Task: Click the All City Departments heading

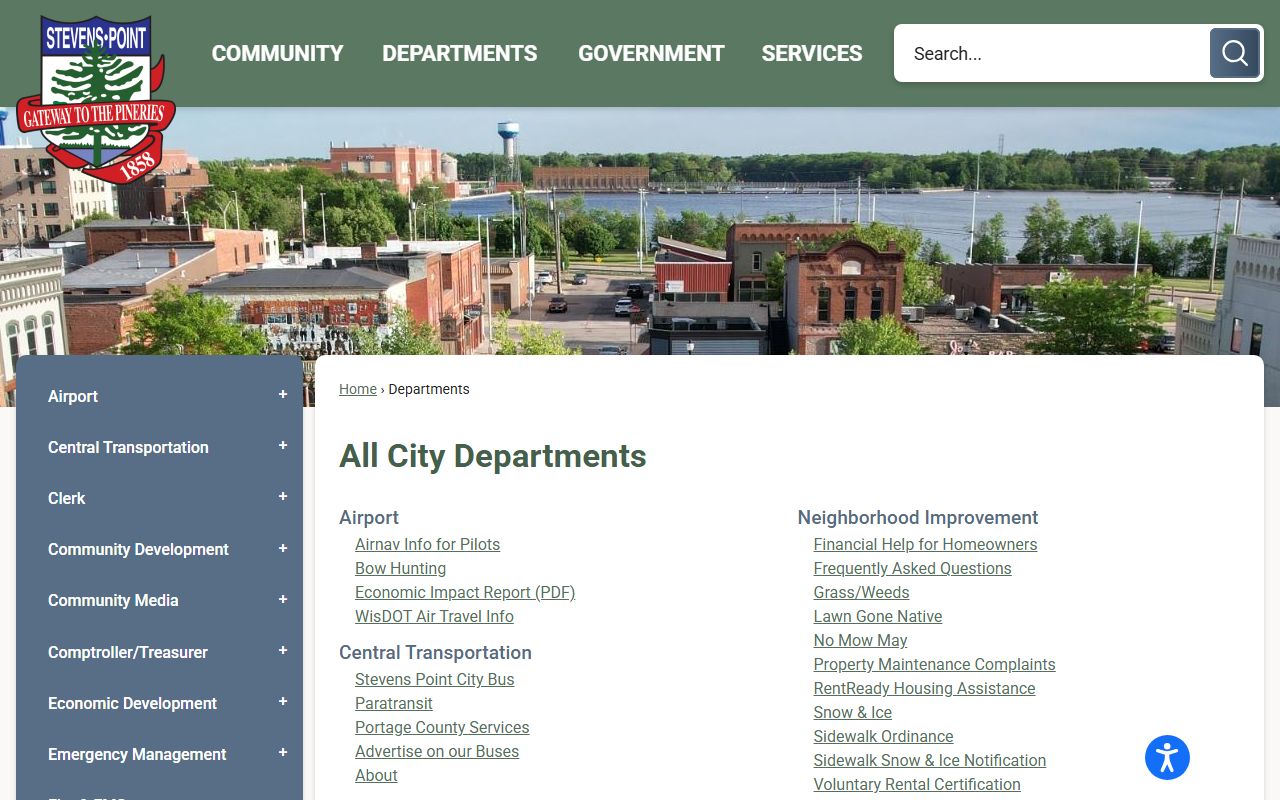Action: pyautogui.click(x=493, y=456)
